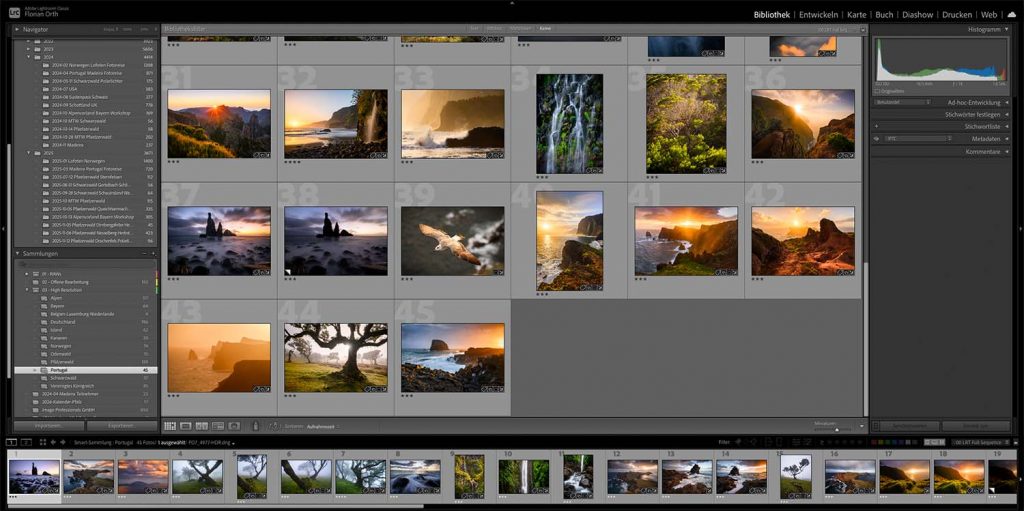Open the Drucken module
Image resolution: width=1024 pixels, height=511 pixels.
tap(957, 14)
